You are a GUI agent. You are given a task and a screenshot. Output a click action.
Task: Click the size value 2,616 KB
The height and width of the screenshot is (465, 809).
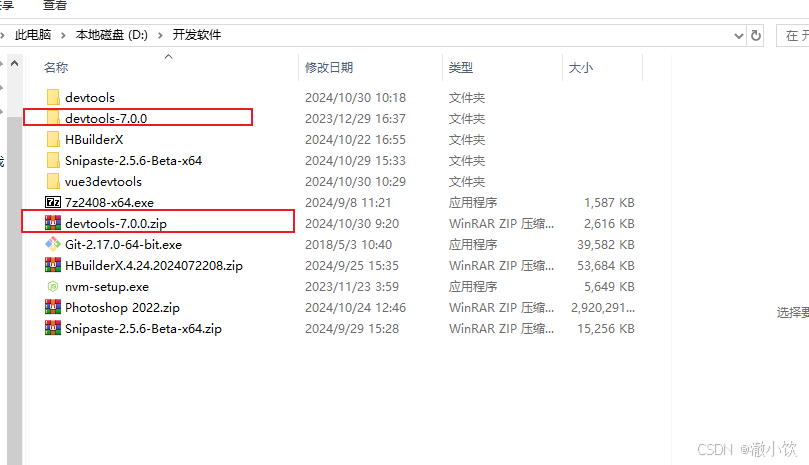[x=609, y=223]
